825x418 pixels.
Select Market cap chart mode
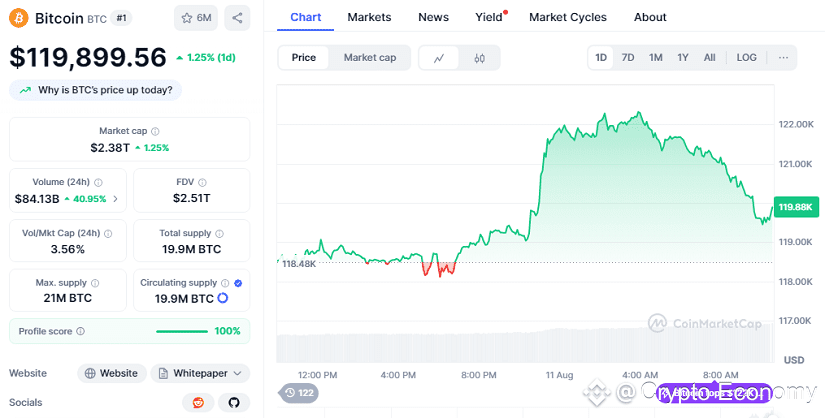[370, 58]
